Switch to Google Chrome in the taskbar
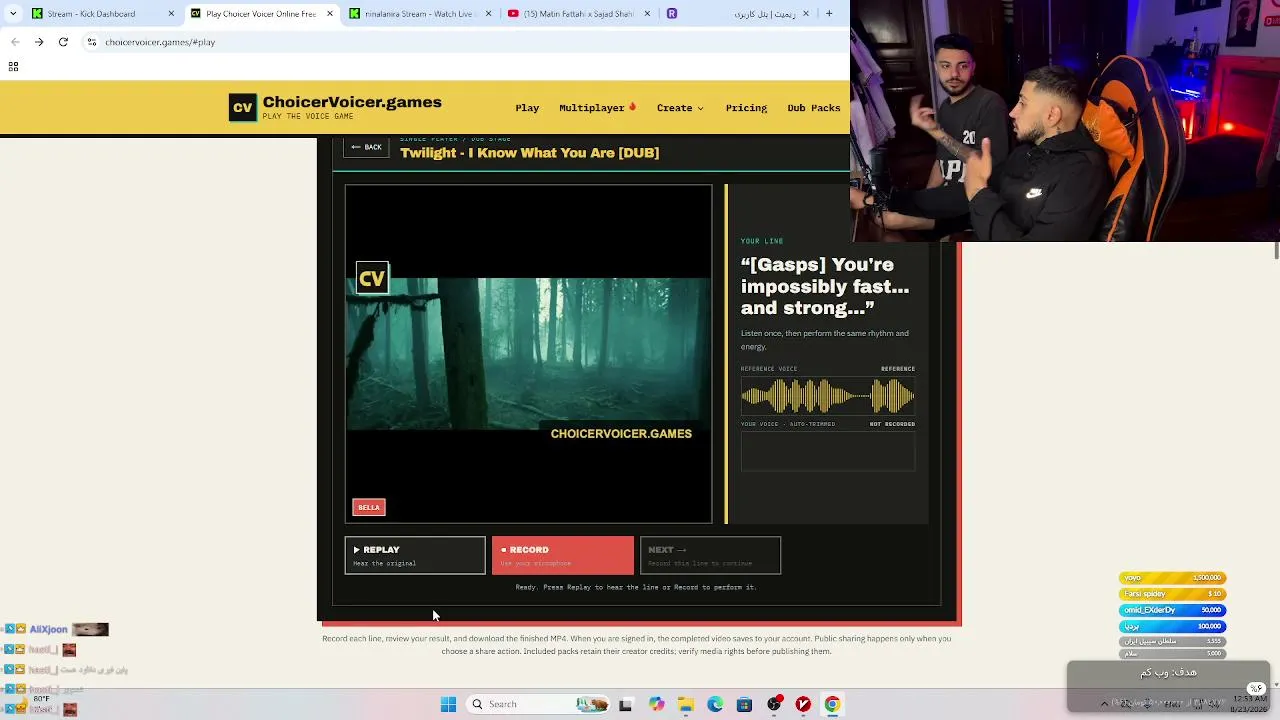This screenshot has width=1280, height=720. 832,704
